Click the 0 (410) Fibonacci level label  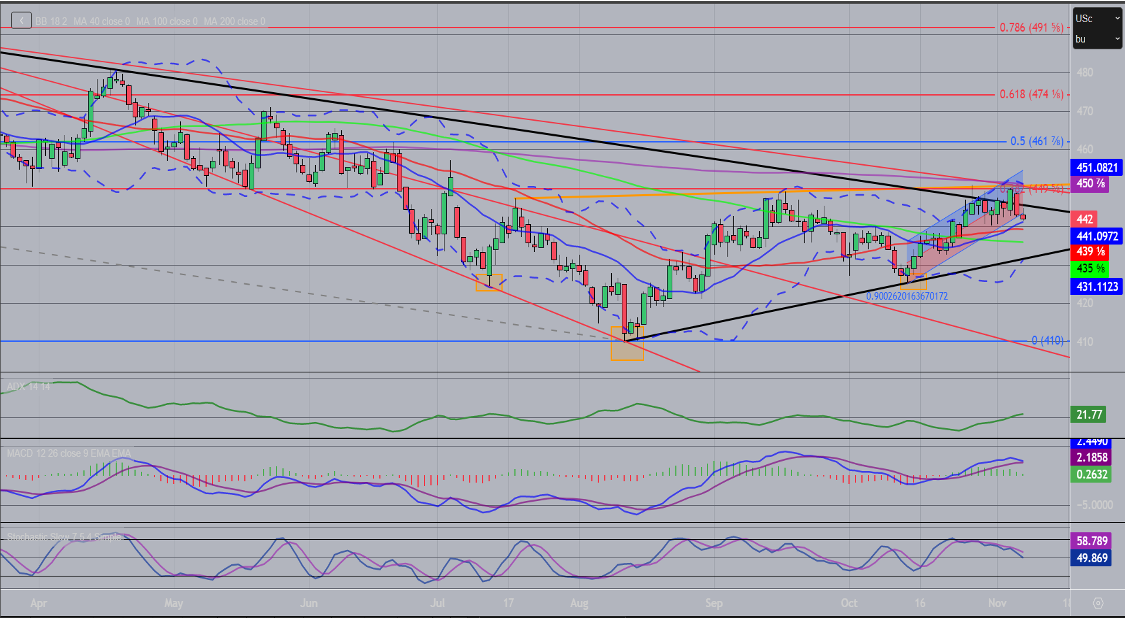coord(1046,341)
